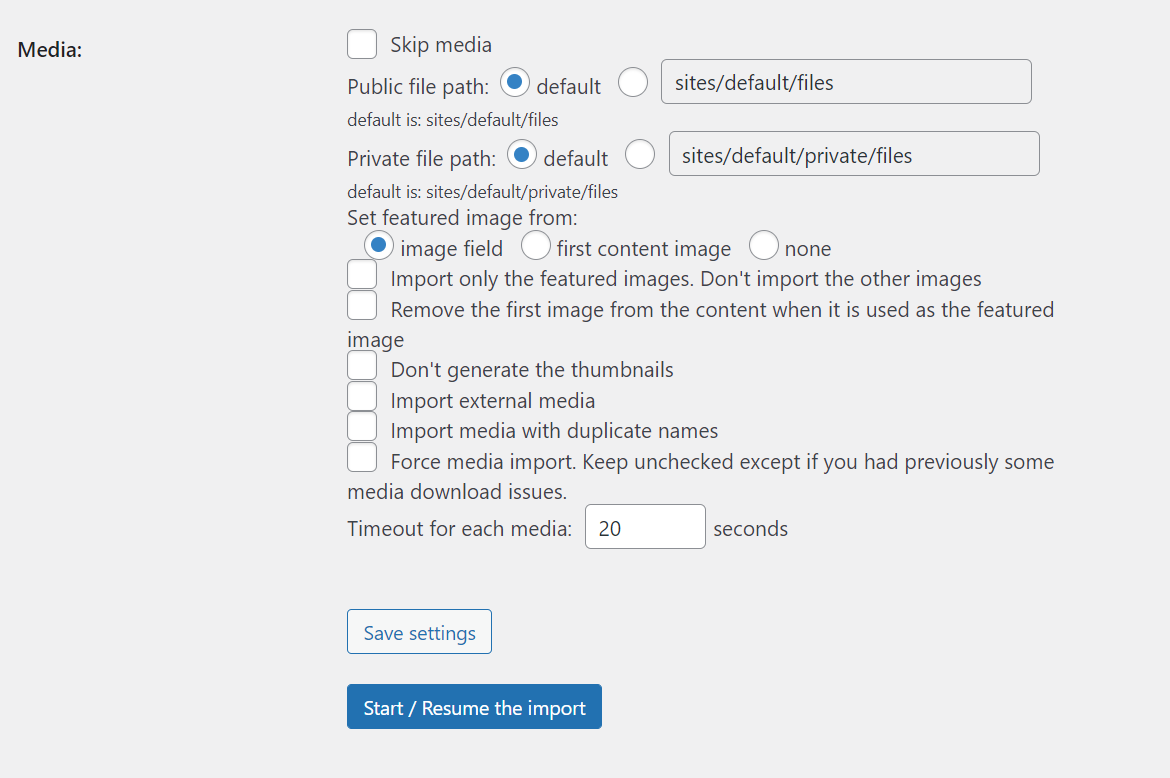Select the default Private file path radio button
The width and height of the screenshot is (1170, 778).
pyautogui.click(x=521, y=154)
